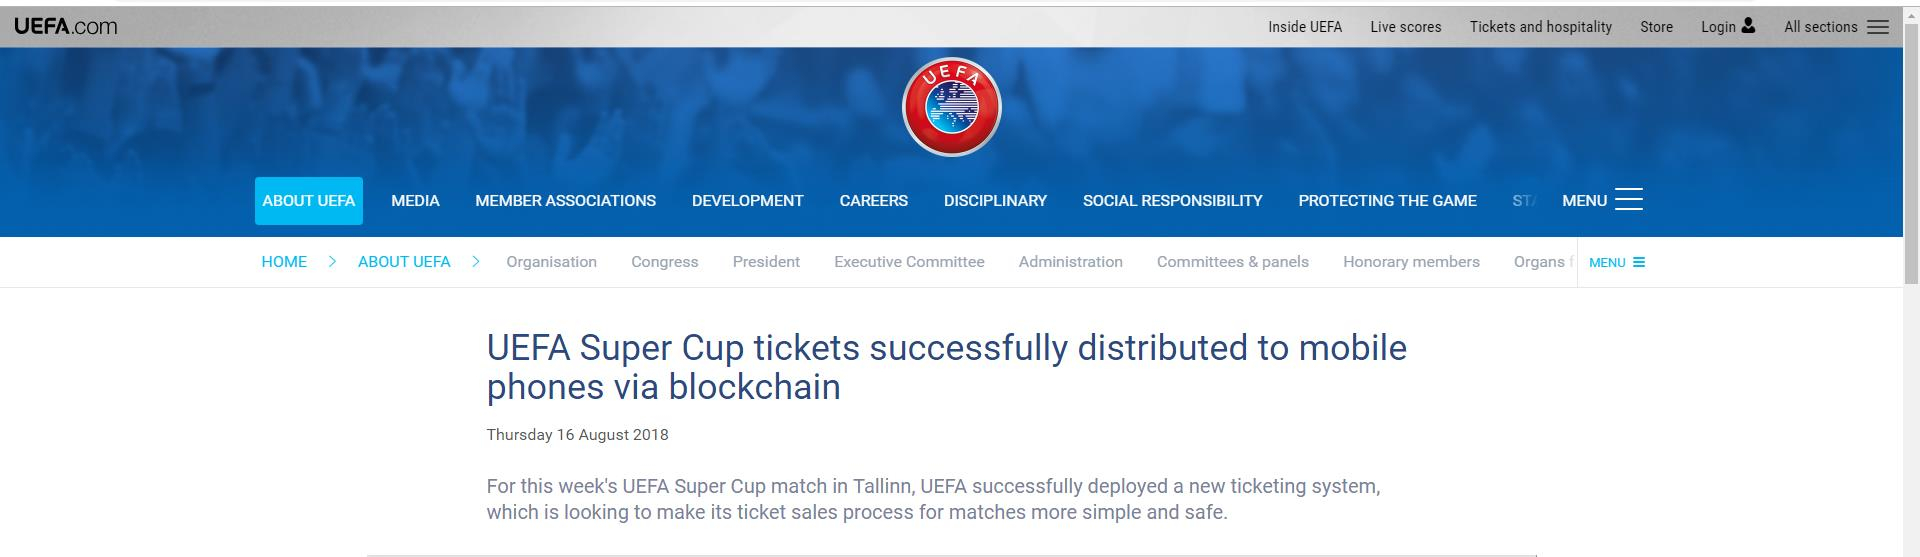Click the chevron after HOME breadcrumb

click(332, 262)
